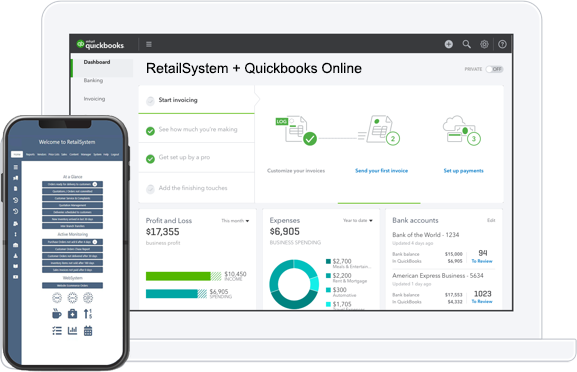
Task: Click the expenses donut chart
Action: point(294,284)
